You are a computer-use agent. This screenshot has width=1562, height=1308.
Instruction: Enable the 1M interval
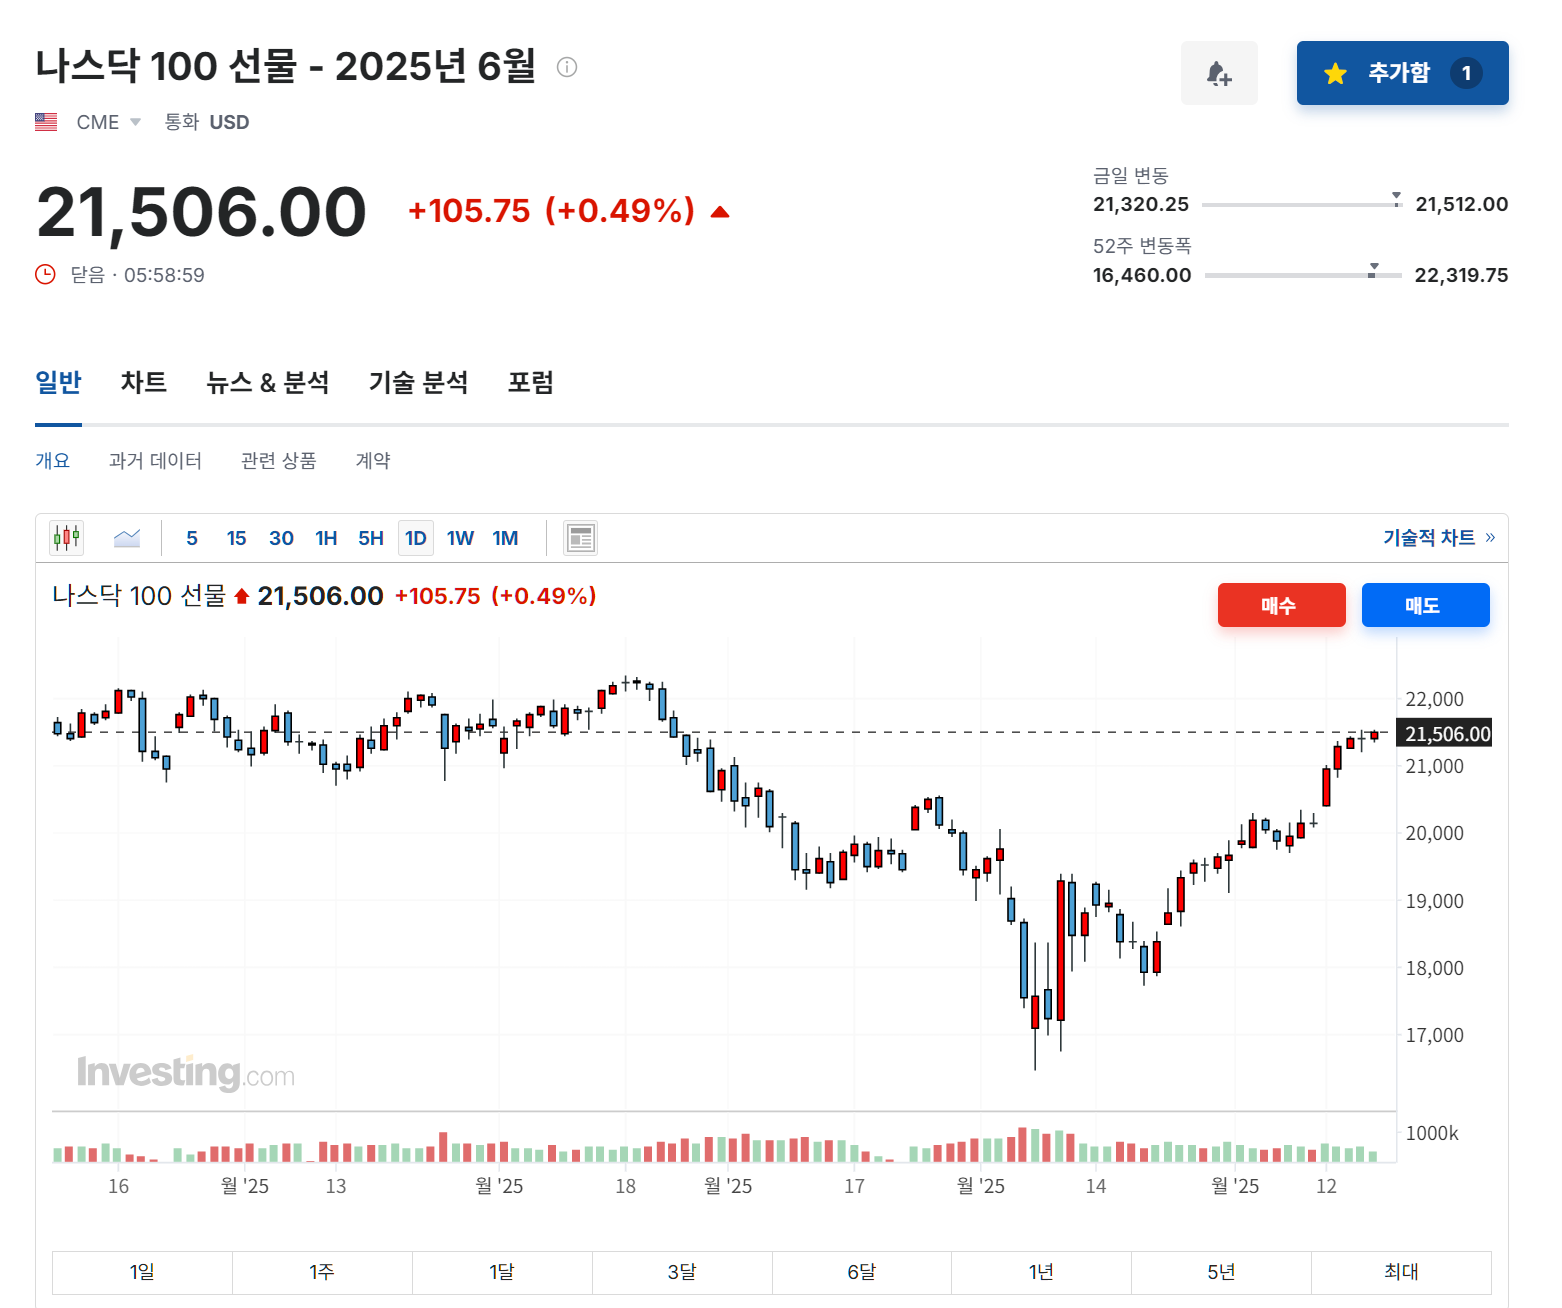point(506,537)
